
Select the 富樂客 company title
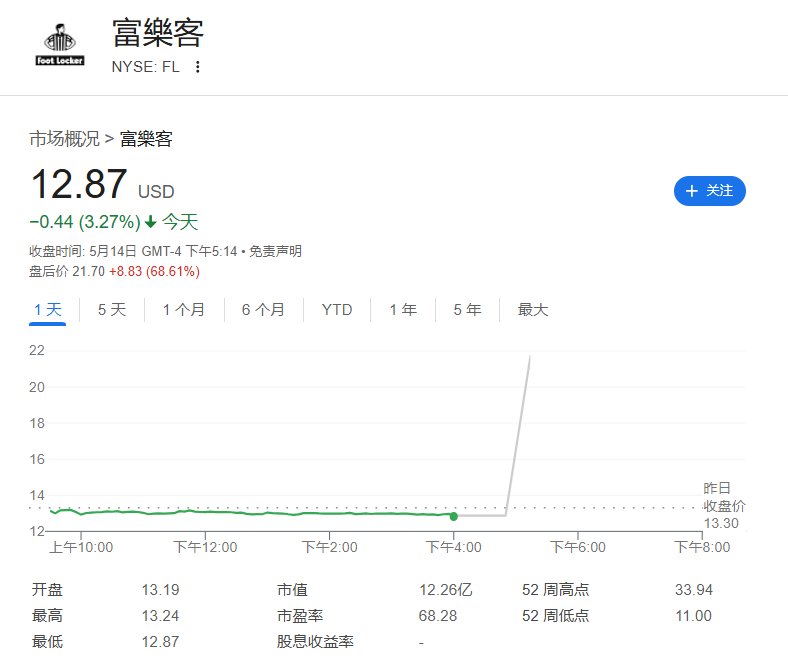pos(158,33)
